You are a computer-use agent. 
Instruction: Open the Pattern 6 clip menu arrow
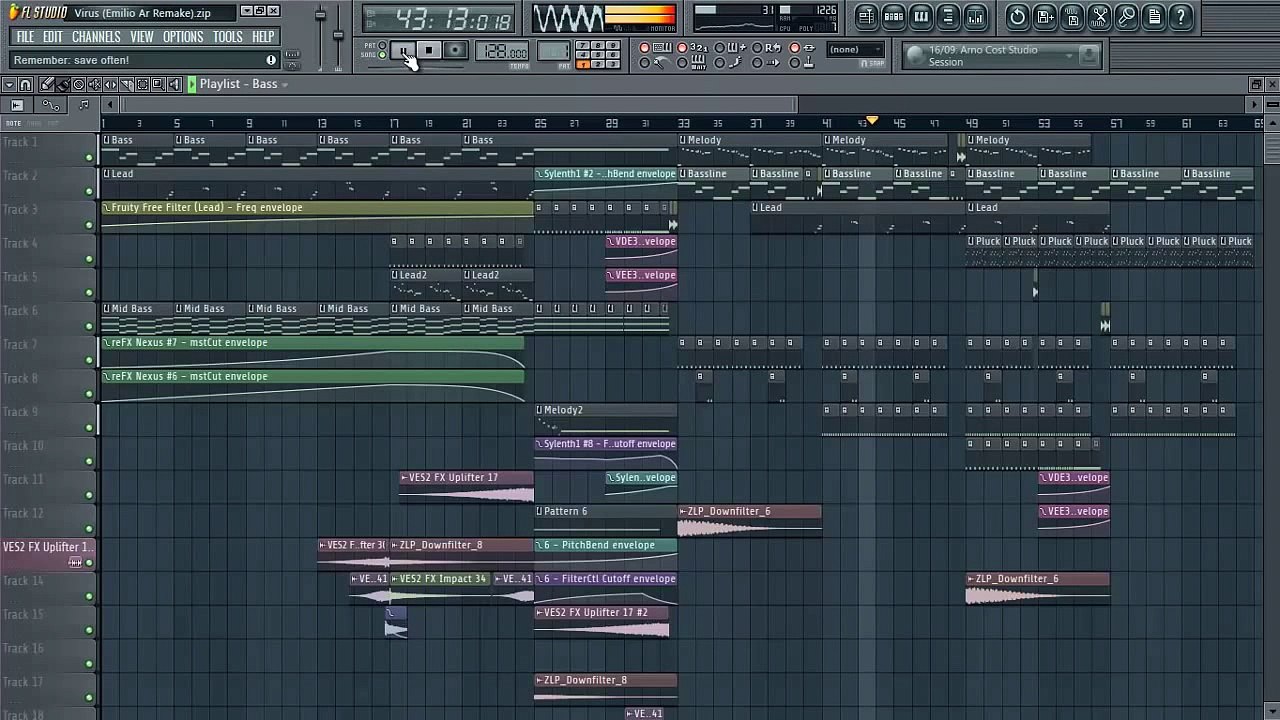(x=539, y=511)
